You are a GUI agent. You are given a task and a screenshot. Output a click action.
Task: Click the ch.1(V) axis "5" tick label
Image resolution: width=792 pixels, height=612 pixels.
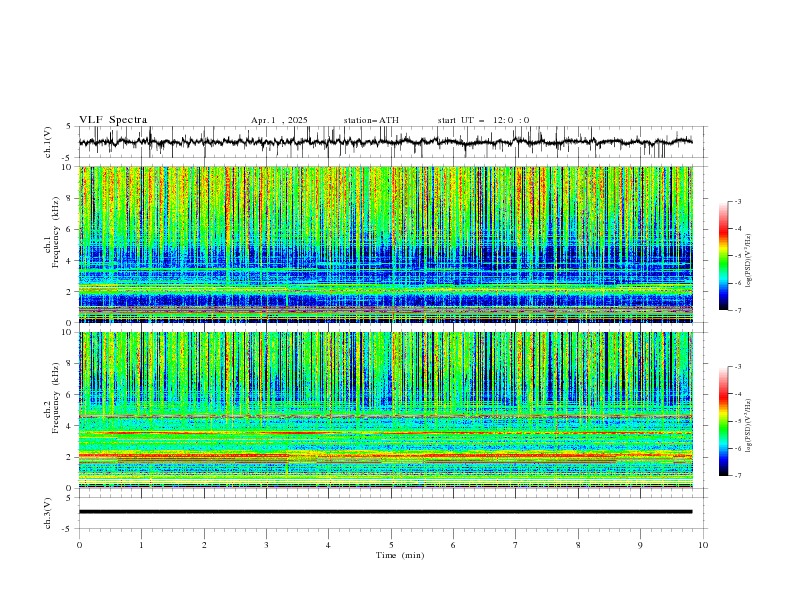pos(69,127)
